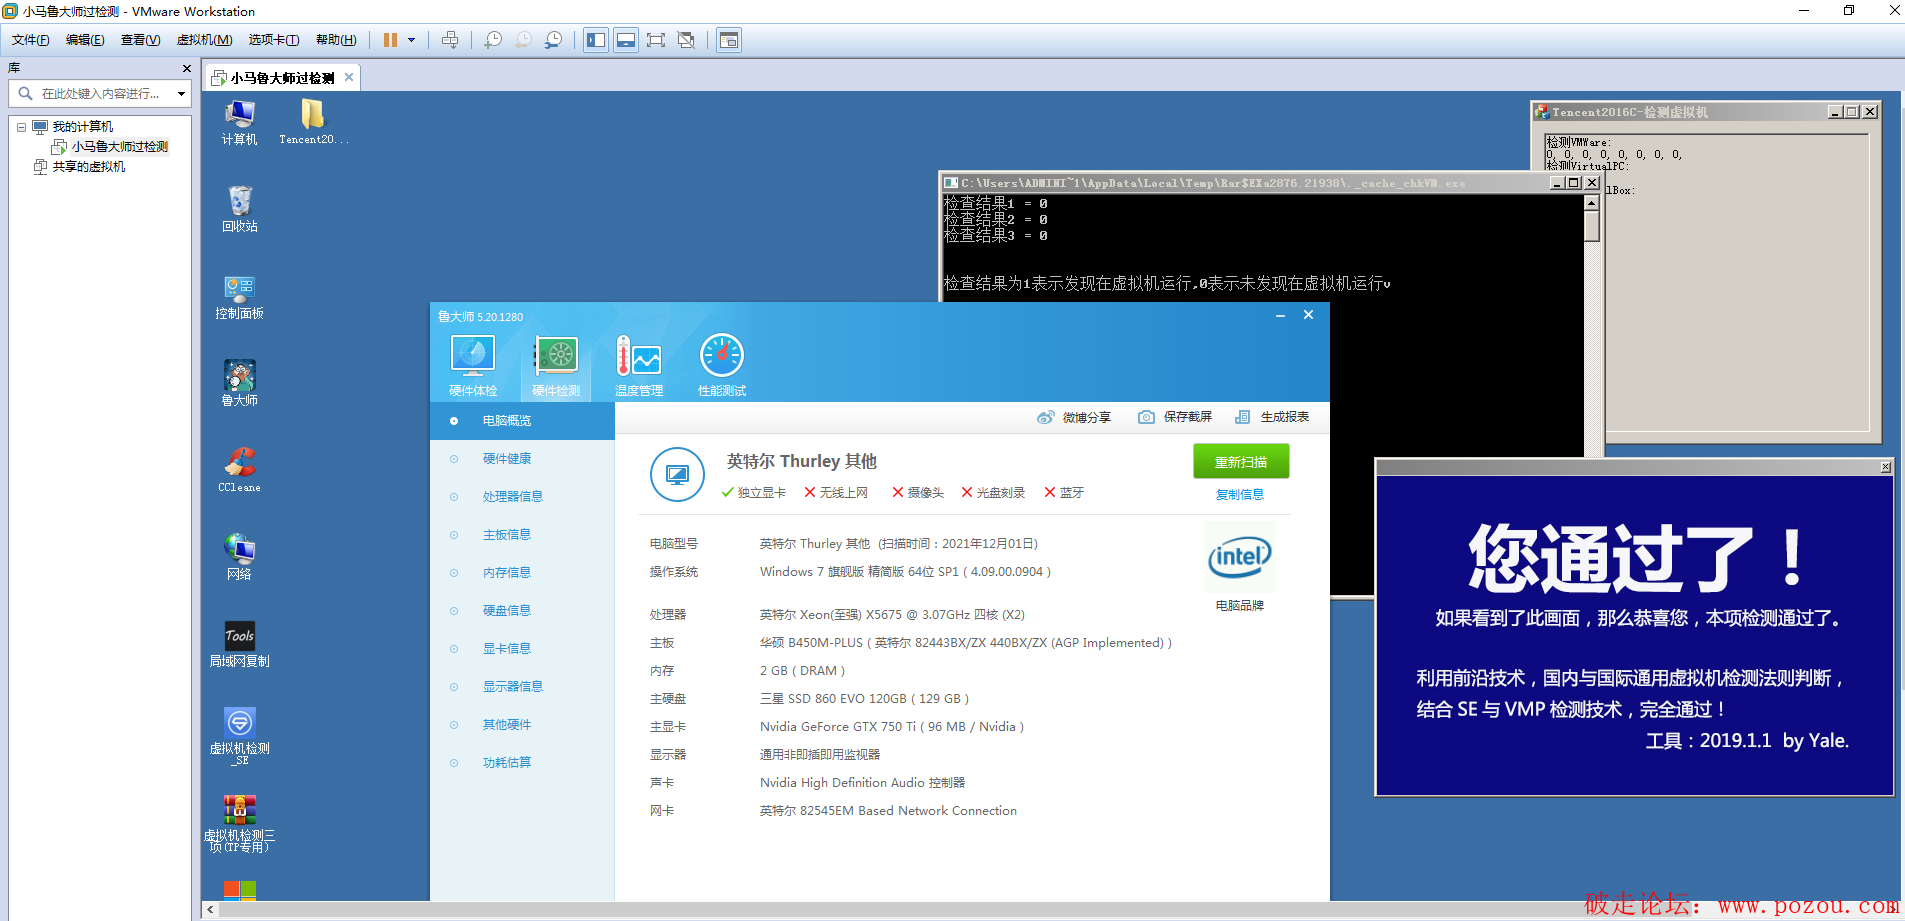
Task: Click the 复制信息 link
Action: pyautogui.click(x=1240, y=494)
